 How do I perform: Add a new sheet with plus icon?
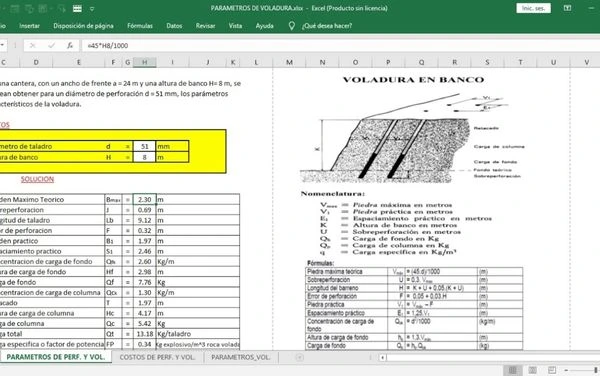pyautogui.click(x=299, y=357)
